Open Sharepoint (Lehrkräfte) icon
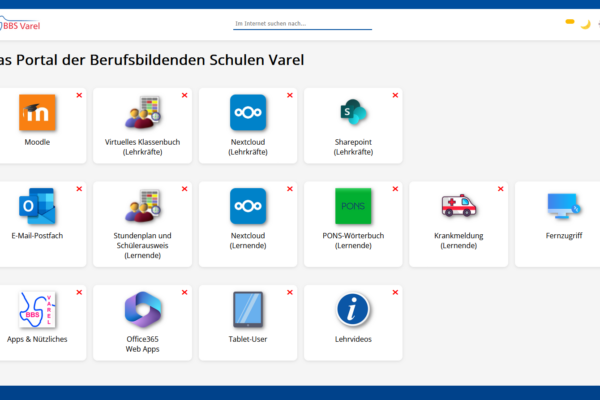 (353, 112)
